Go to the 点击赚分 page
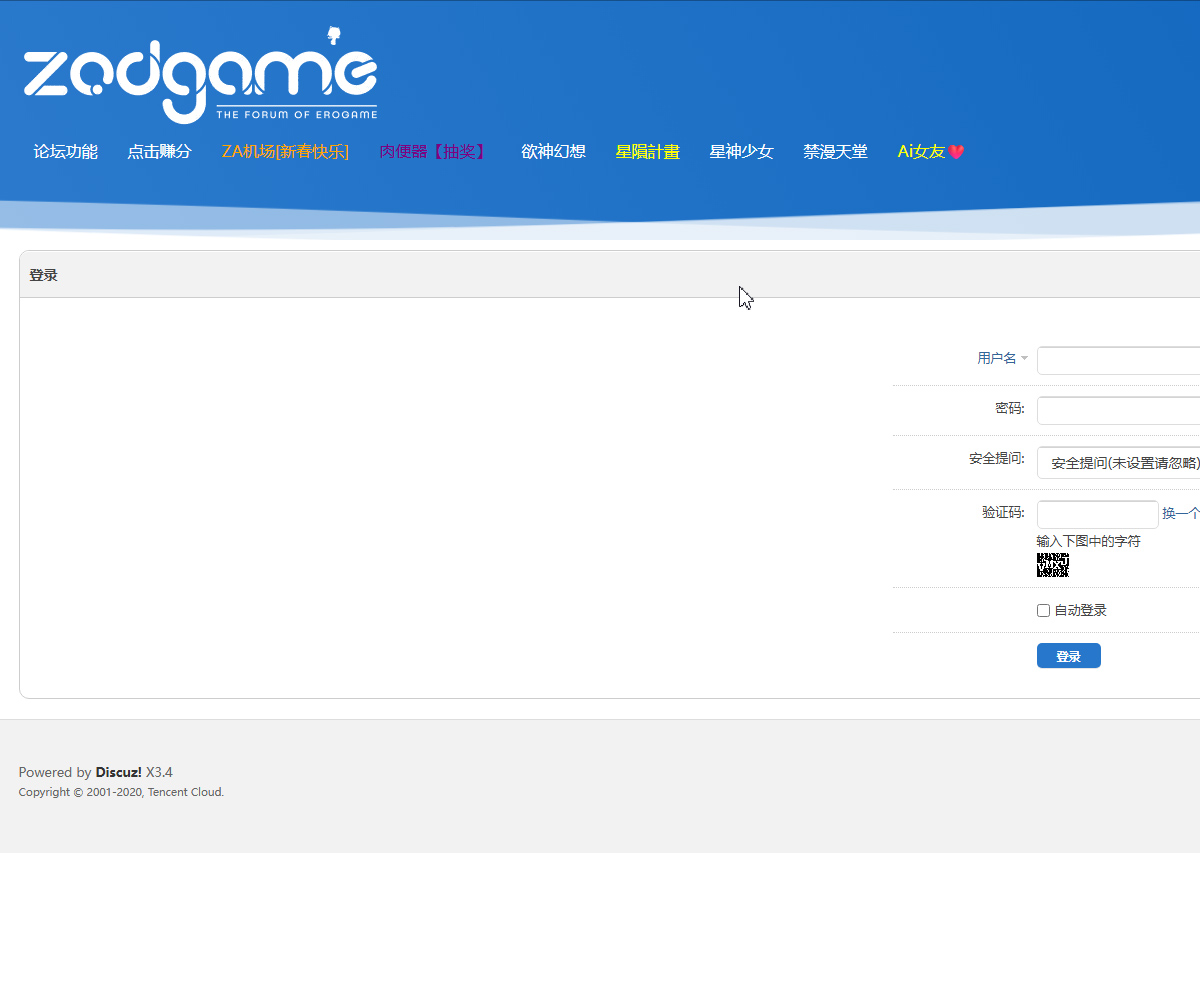 click(x=159, y=152)
